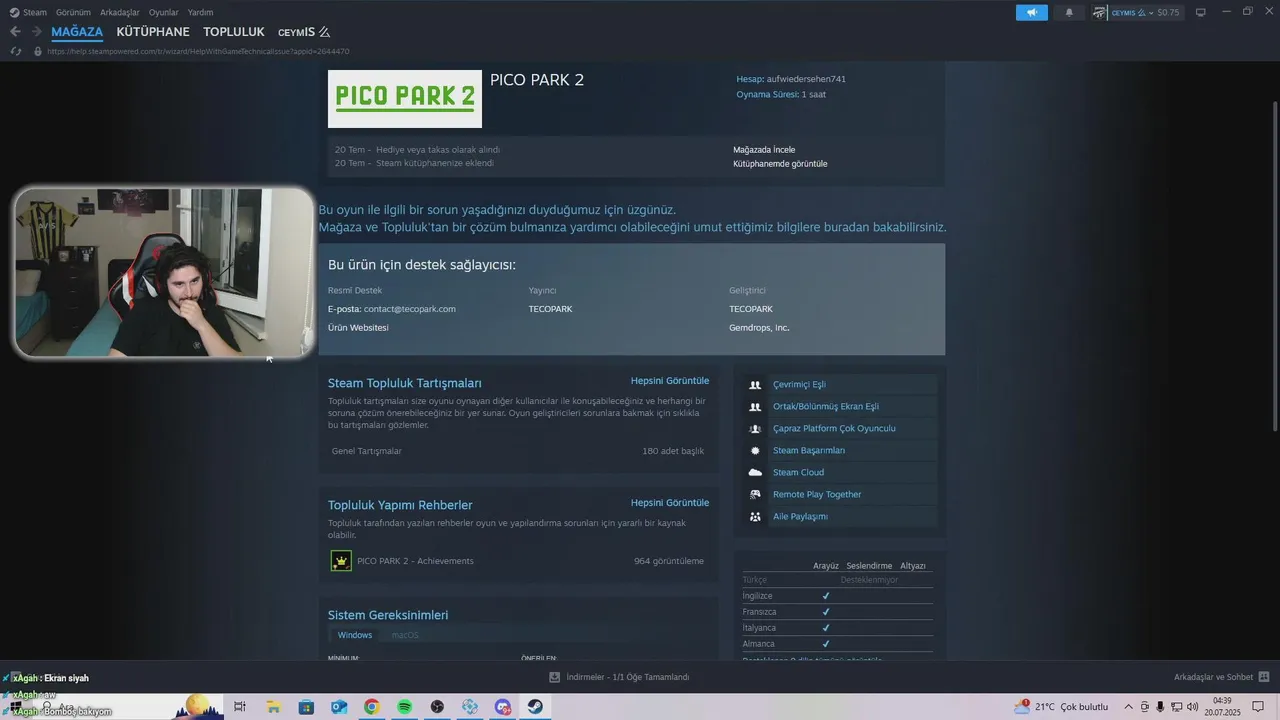Click the Gemdrops, Inc. developer link
The width and height of the screenshot is (1280, 720).
pyautogui.click(x=759, y=328)
